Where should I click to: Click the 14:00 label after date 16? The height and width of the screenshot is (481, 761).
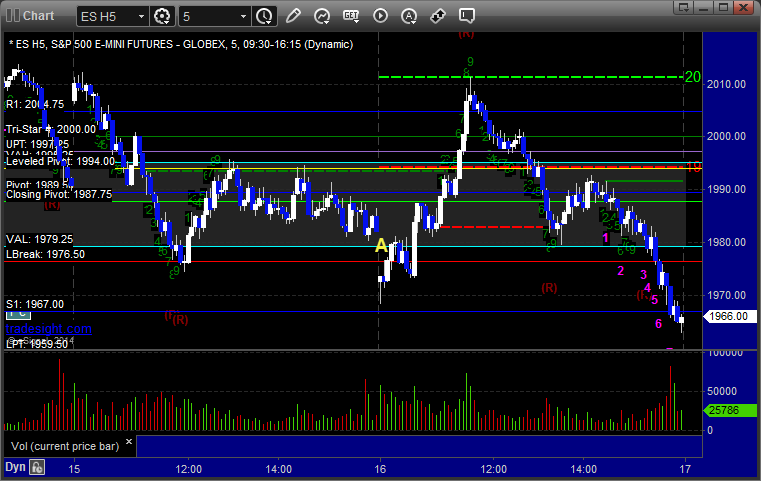click(583, 469)
